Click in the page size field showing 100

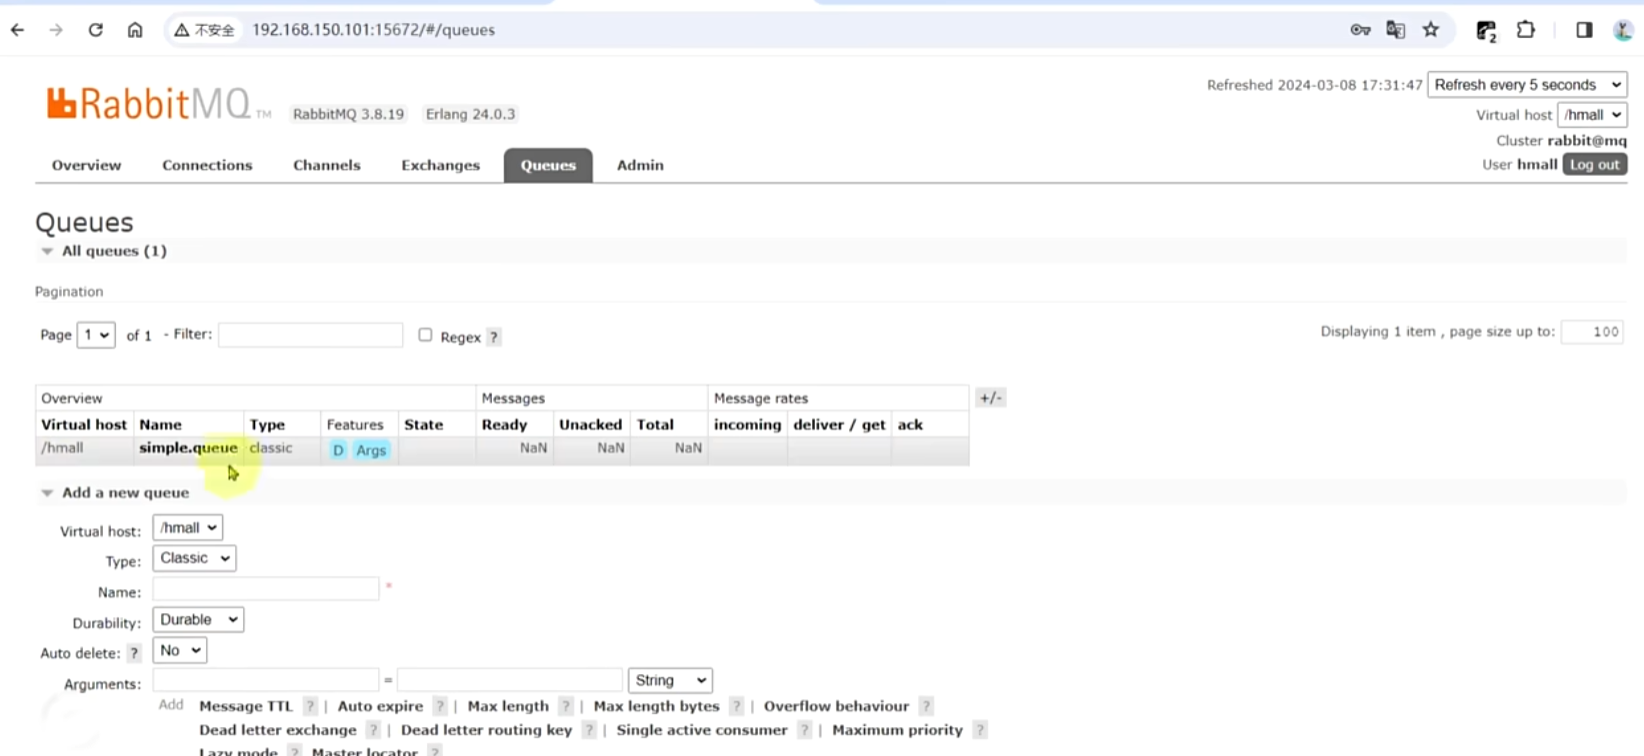[1592, 332]
